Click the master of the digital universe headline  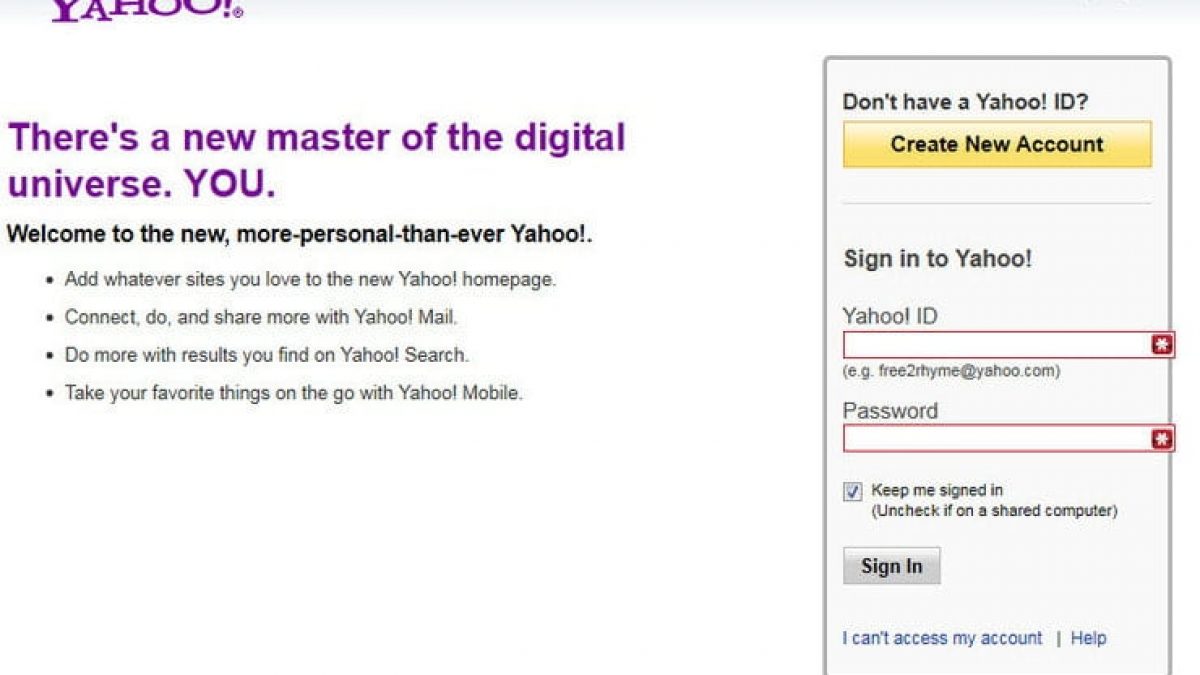pyautogui.click(x=316, y=160)
